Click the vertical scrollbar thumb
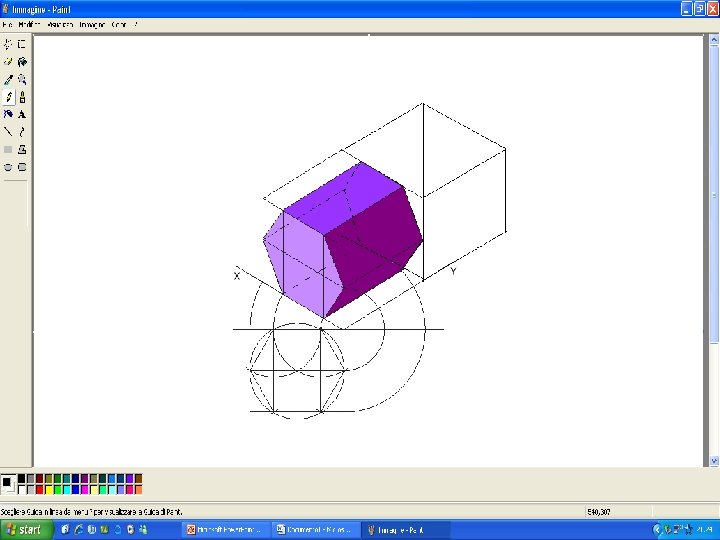Image resolution: width=720 pixels, height=540 pixels. tap(714, 194)
